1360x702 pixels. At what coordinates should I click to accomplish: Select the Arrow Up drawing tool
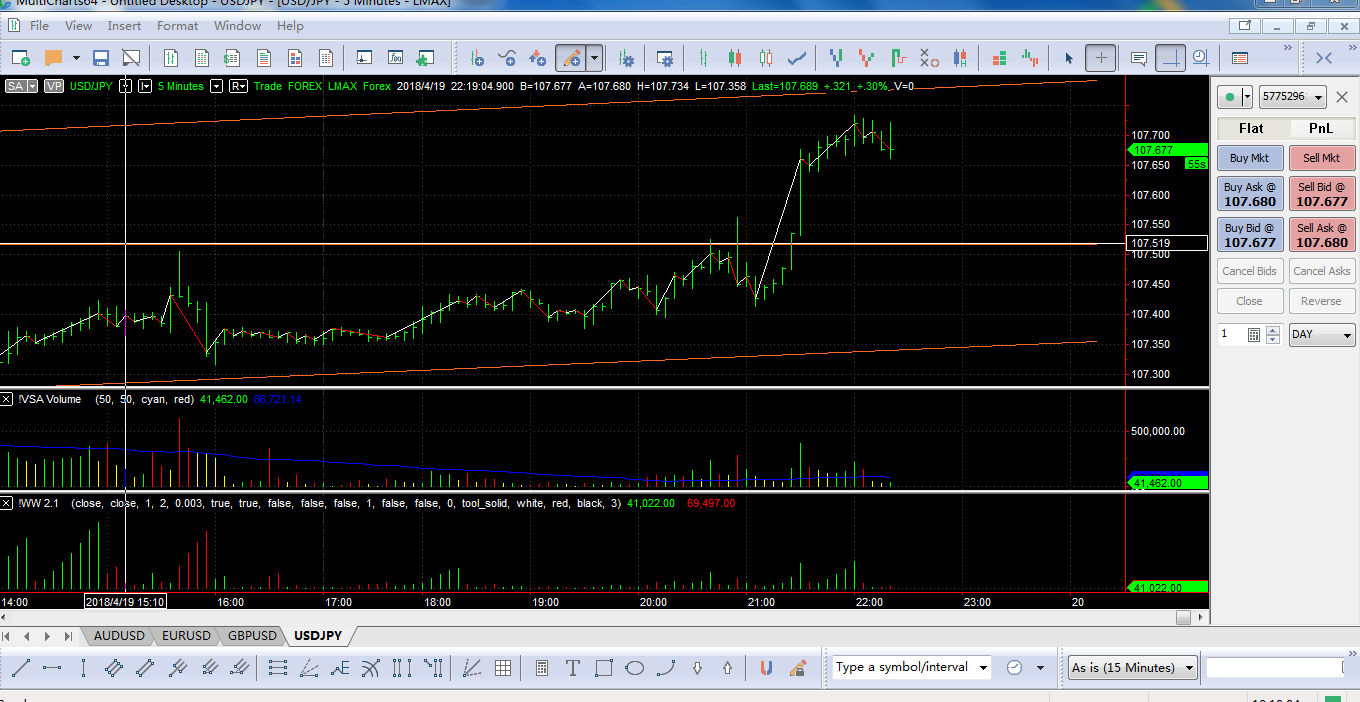[x=727, y=667]
